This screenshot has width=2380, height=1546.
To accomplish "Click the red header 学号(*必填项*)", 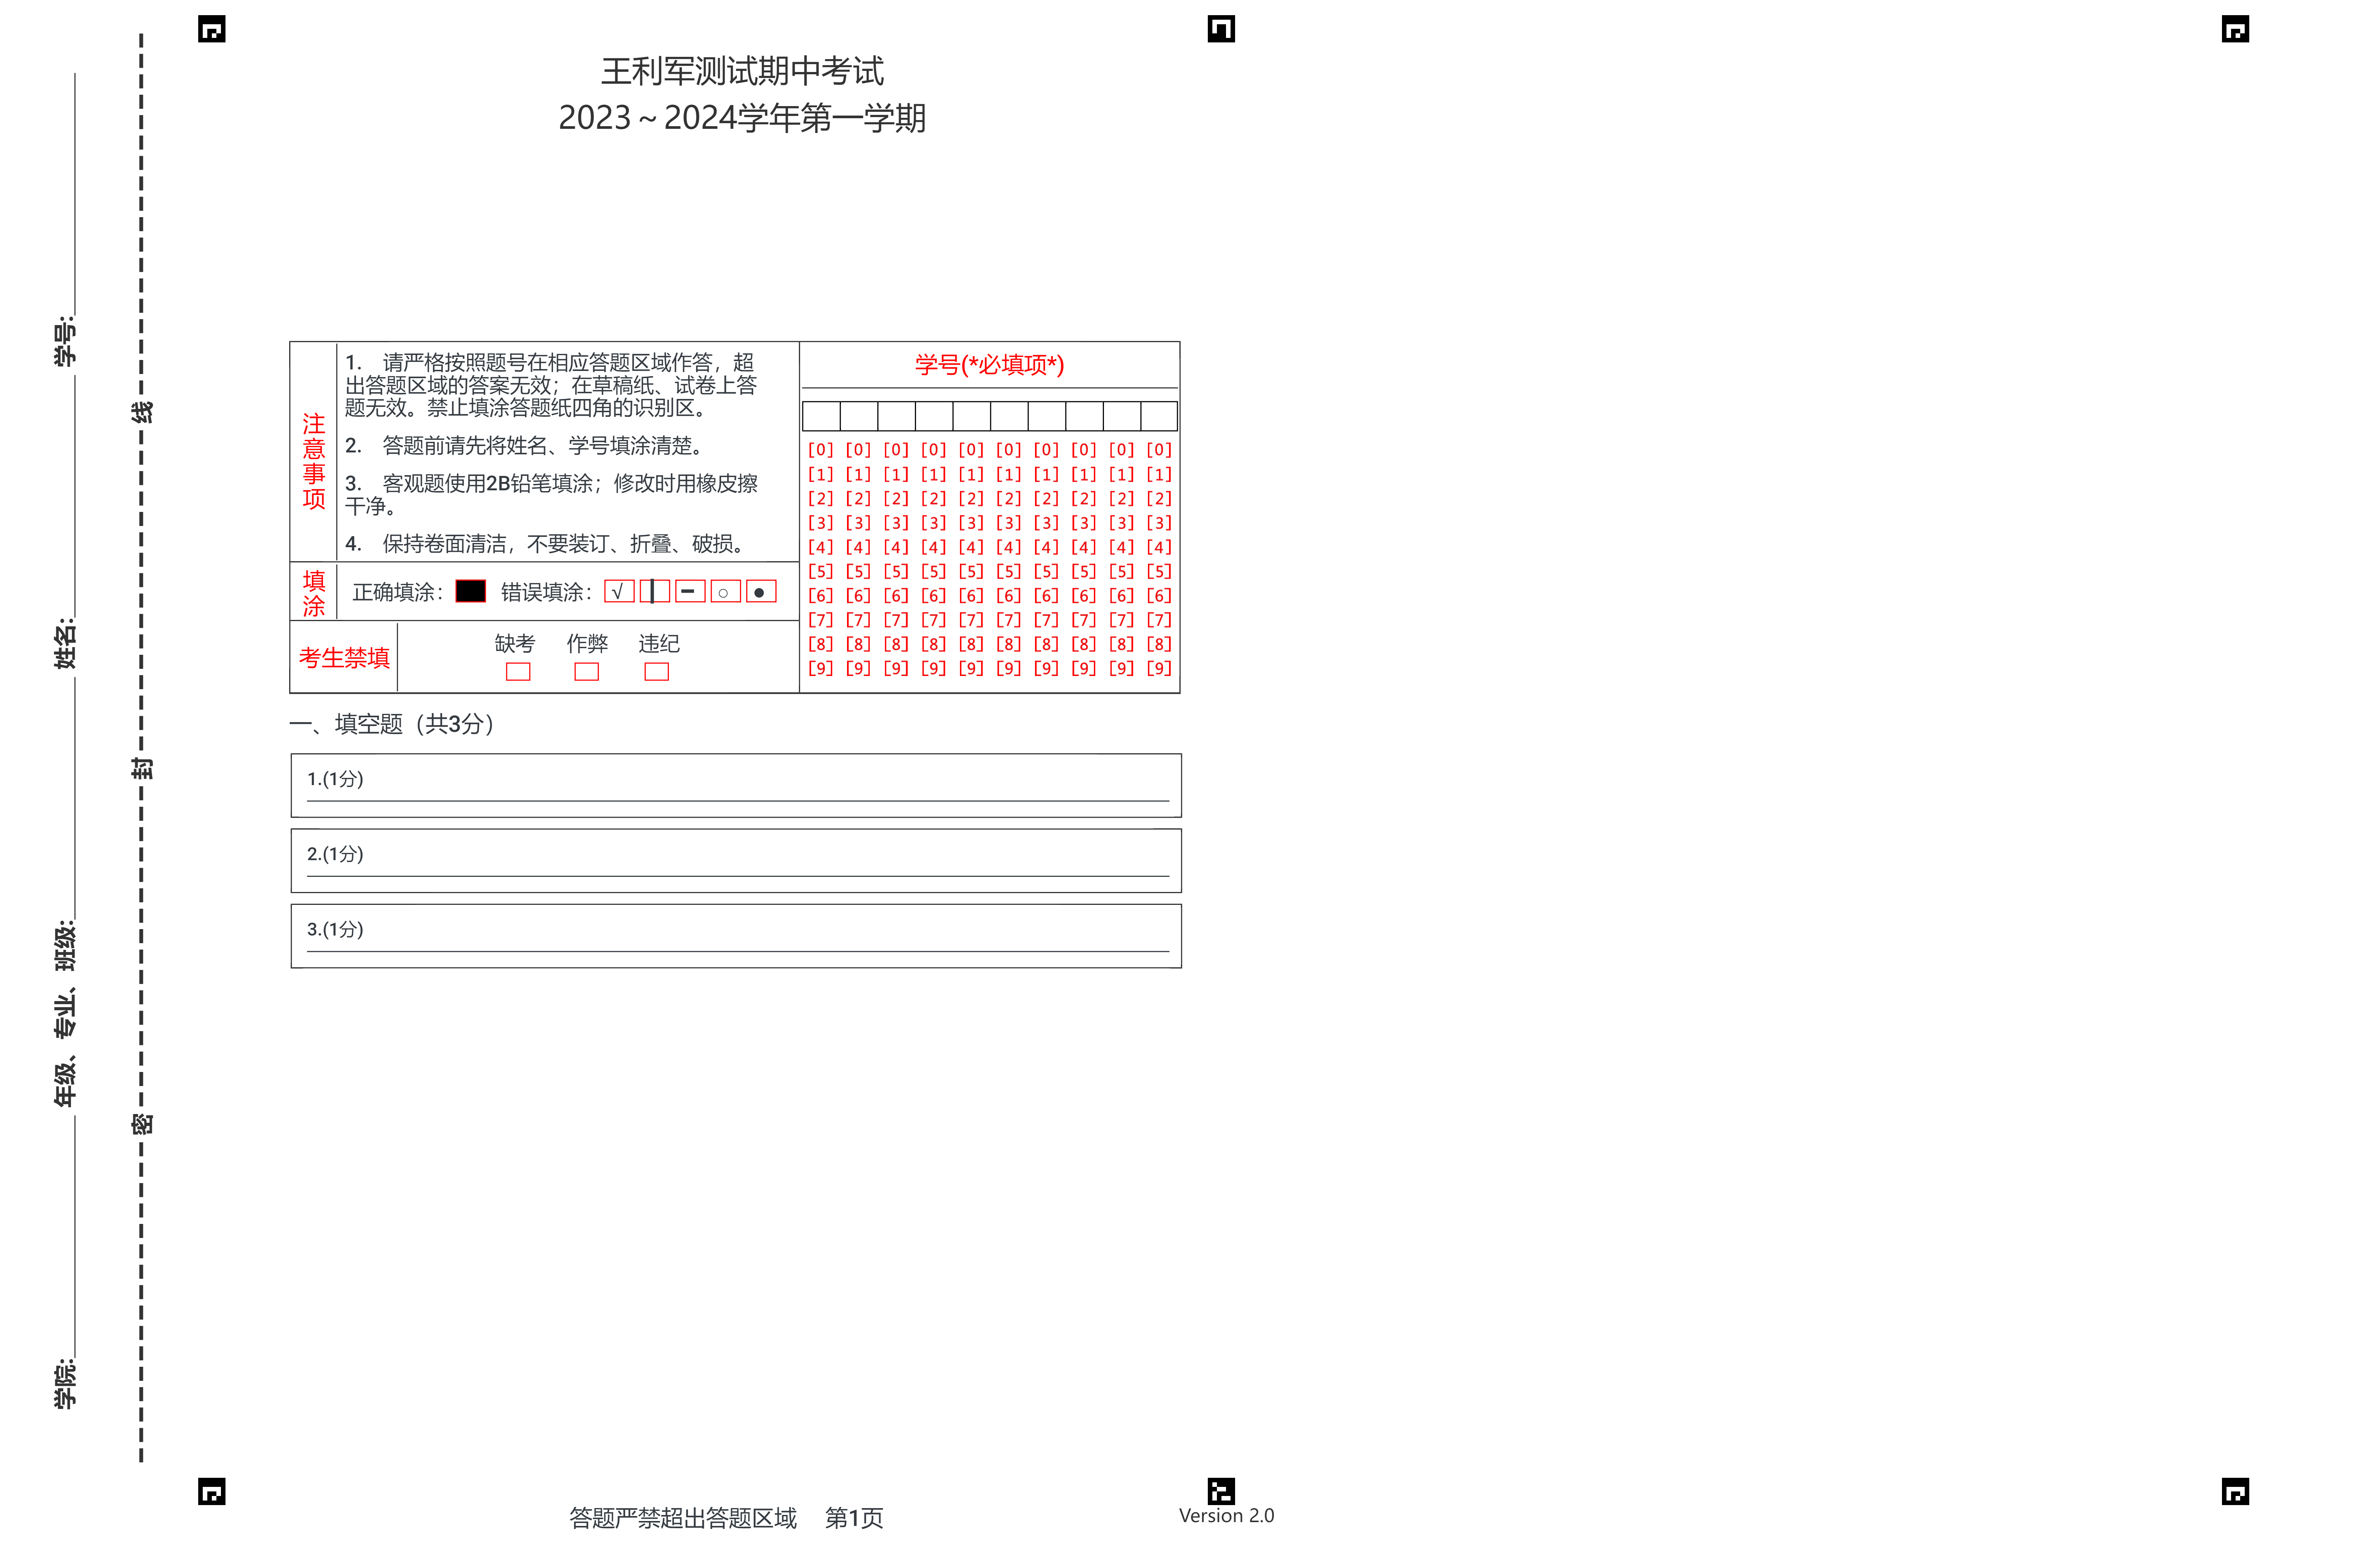I will (989, 365).
